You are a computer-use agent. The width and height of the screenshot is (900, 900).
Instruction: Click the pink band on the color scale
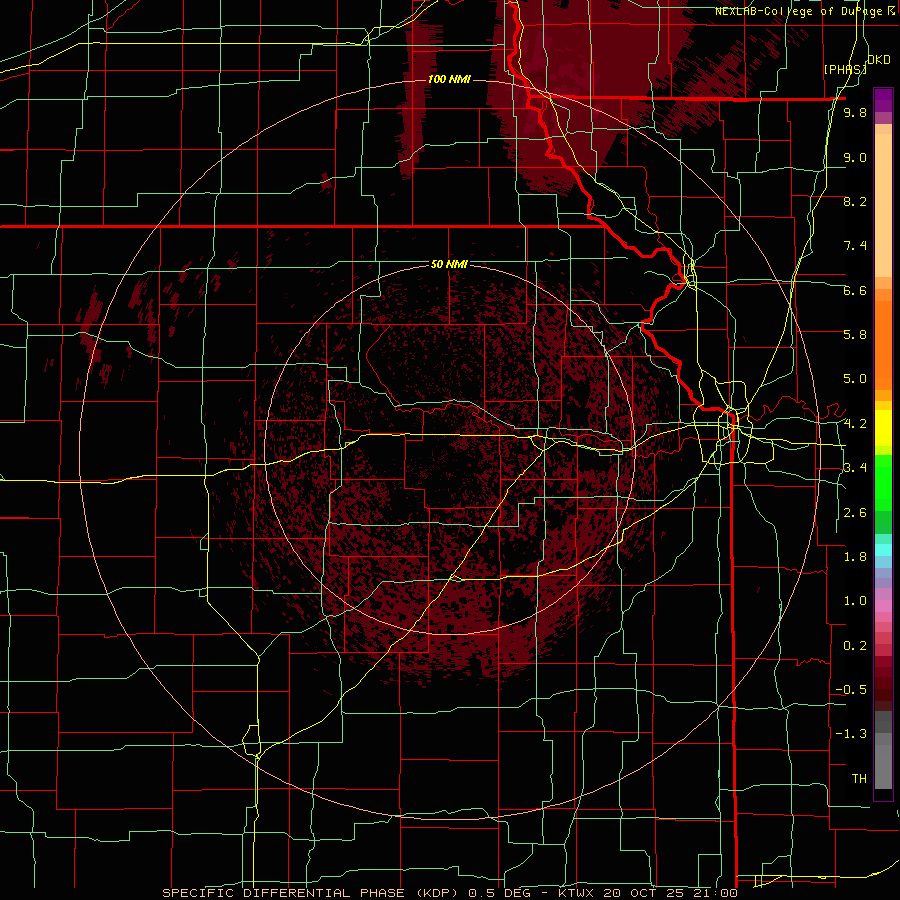[x=883, y=606]
